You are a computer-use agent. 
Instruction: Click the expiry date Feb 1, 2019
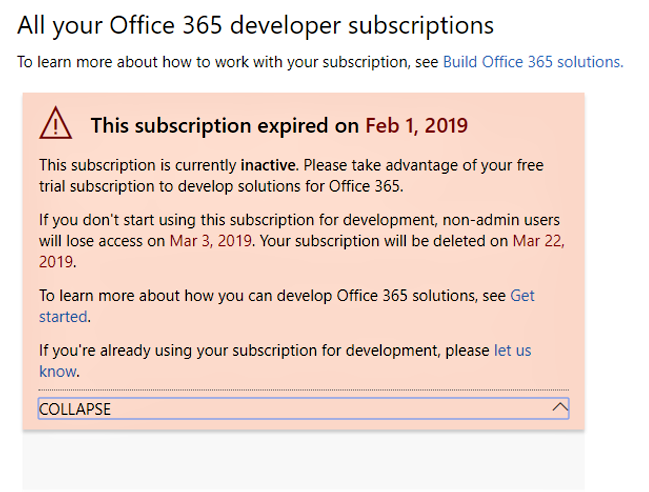[416, 125]
